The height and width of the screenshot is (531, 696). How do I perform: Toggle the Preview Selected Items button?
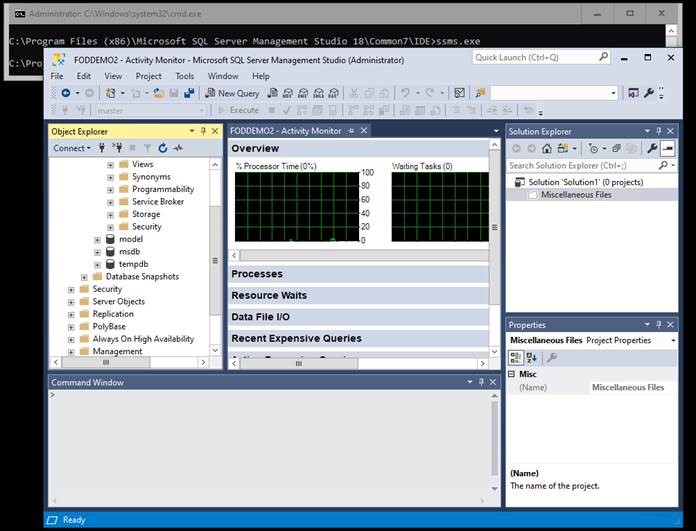click(x=668, y=148)
